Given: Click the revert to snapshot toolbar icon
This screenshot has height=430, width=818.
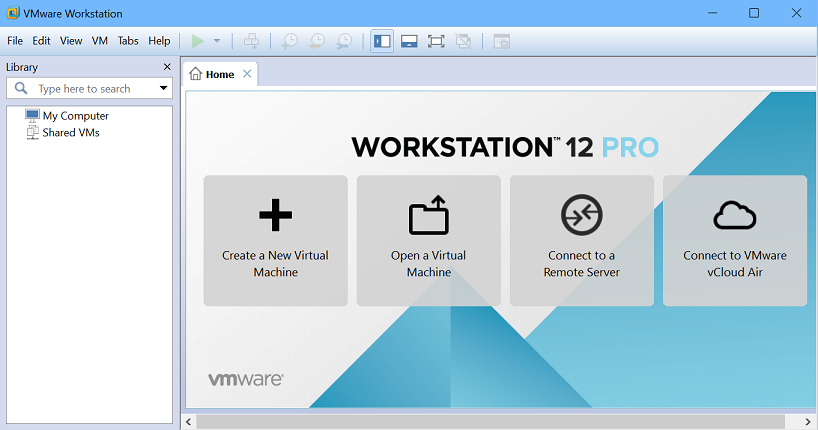Looking at the screenshot, I should (316, 41).
